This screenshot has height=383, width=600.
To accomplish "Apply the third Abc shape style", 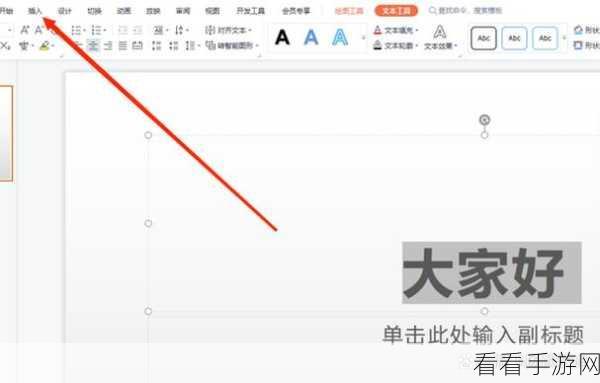I will [545, 38].
